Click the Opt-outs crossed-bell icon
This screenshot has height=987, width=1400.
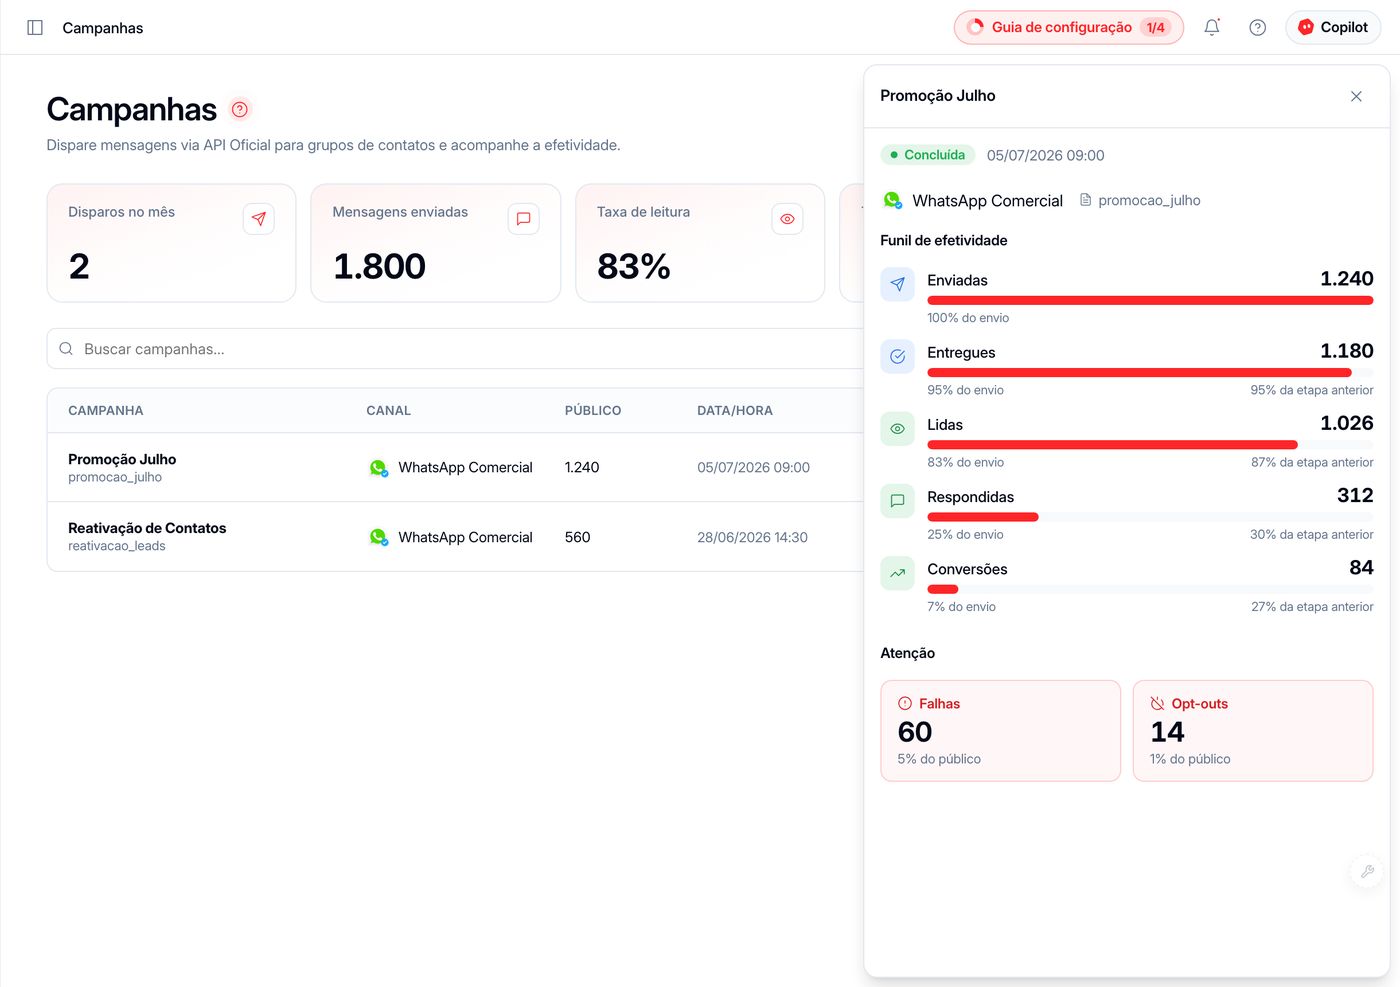pos(1158,704)
